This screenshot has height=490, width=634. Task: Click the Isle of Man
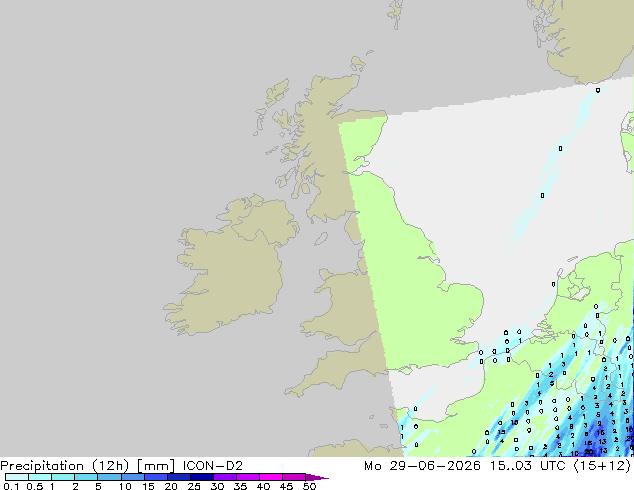[x=321, y=239]
